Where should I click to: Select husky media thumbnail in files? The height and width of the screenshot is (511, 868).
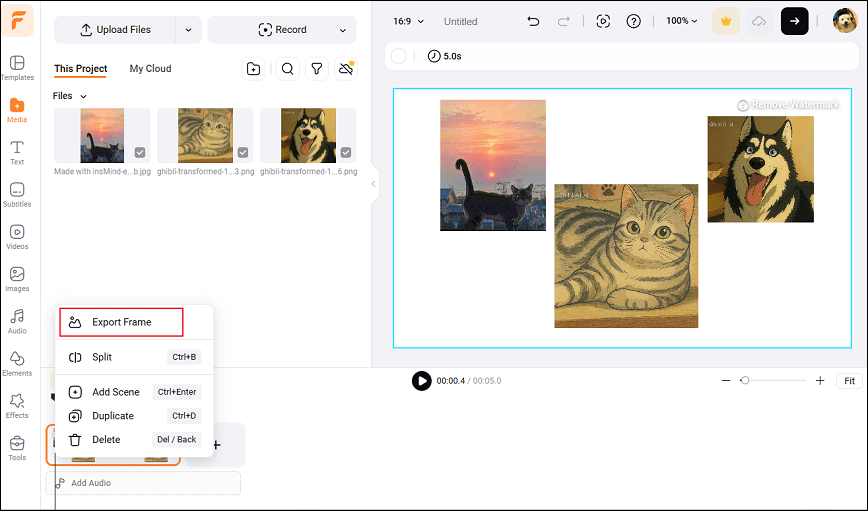pos(308,135)
